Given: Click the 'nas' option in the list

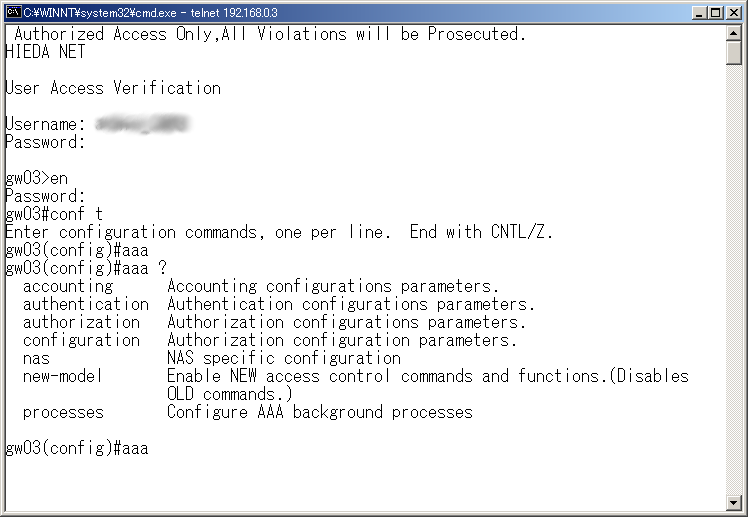Looking at the screenshot, I should pos(36,358).
